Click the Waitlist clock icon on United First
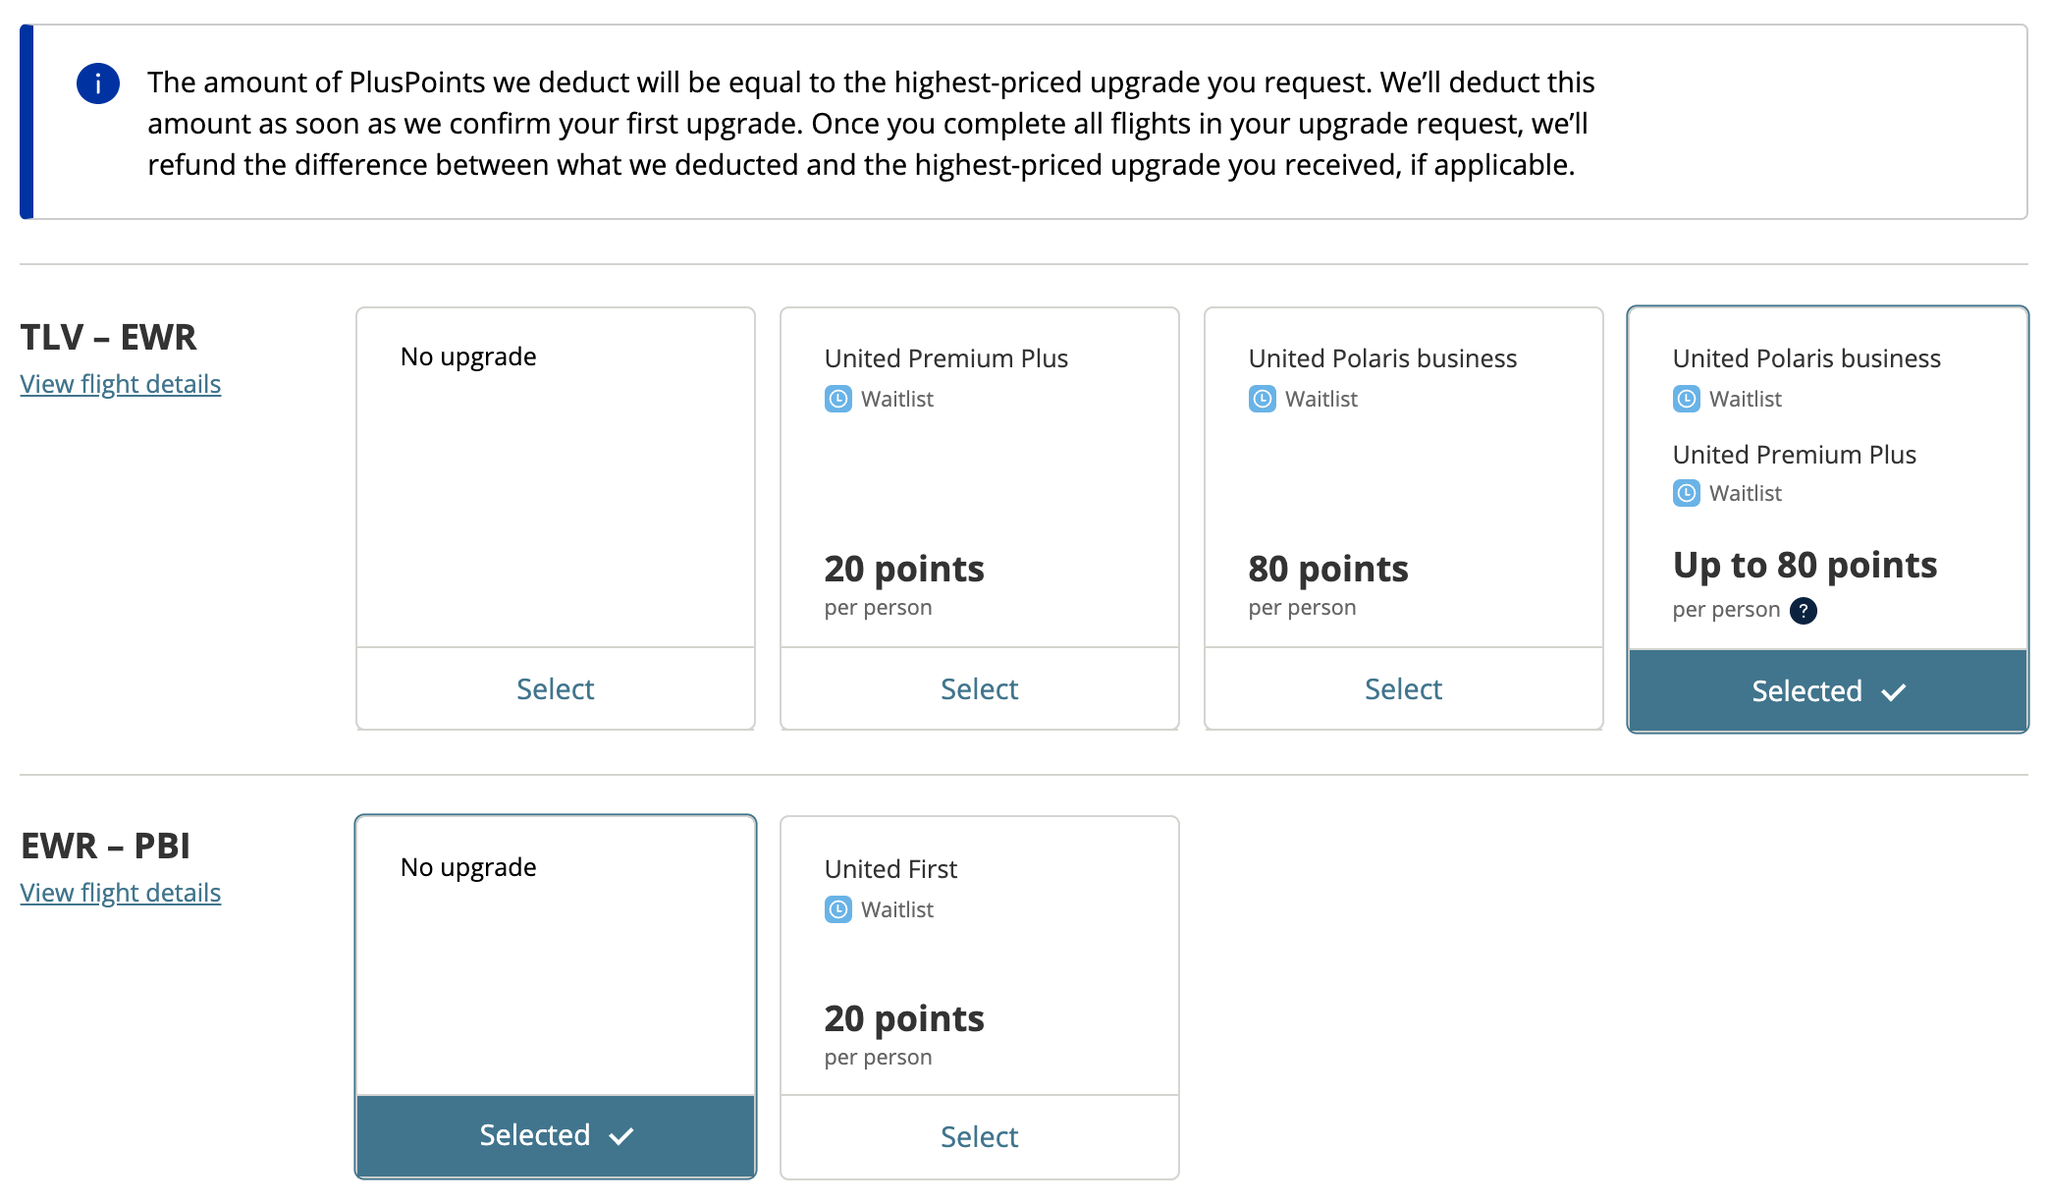 (837, 910)
